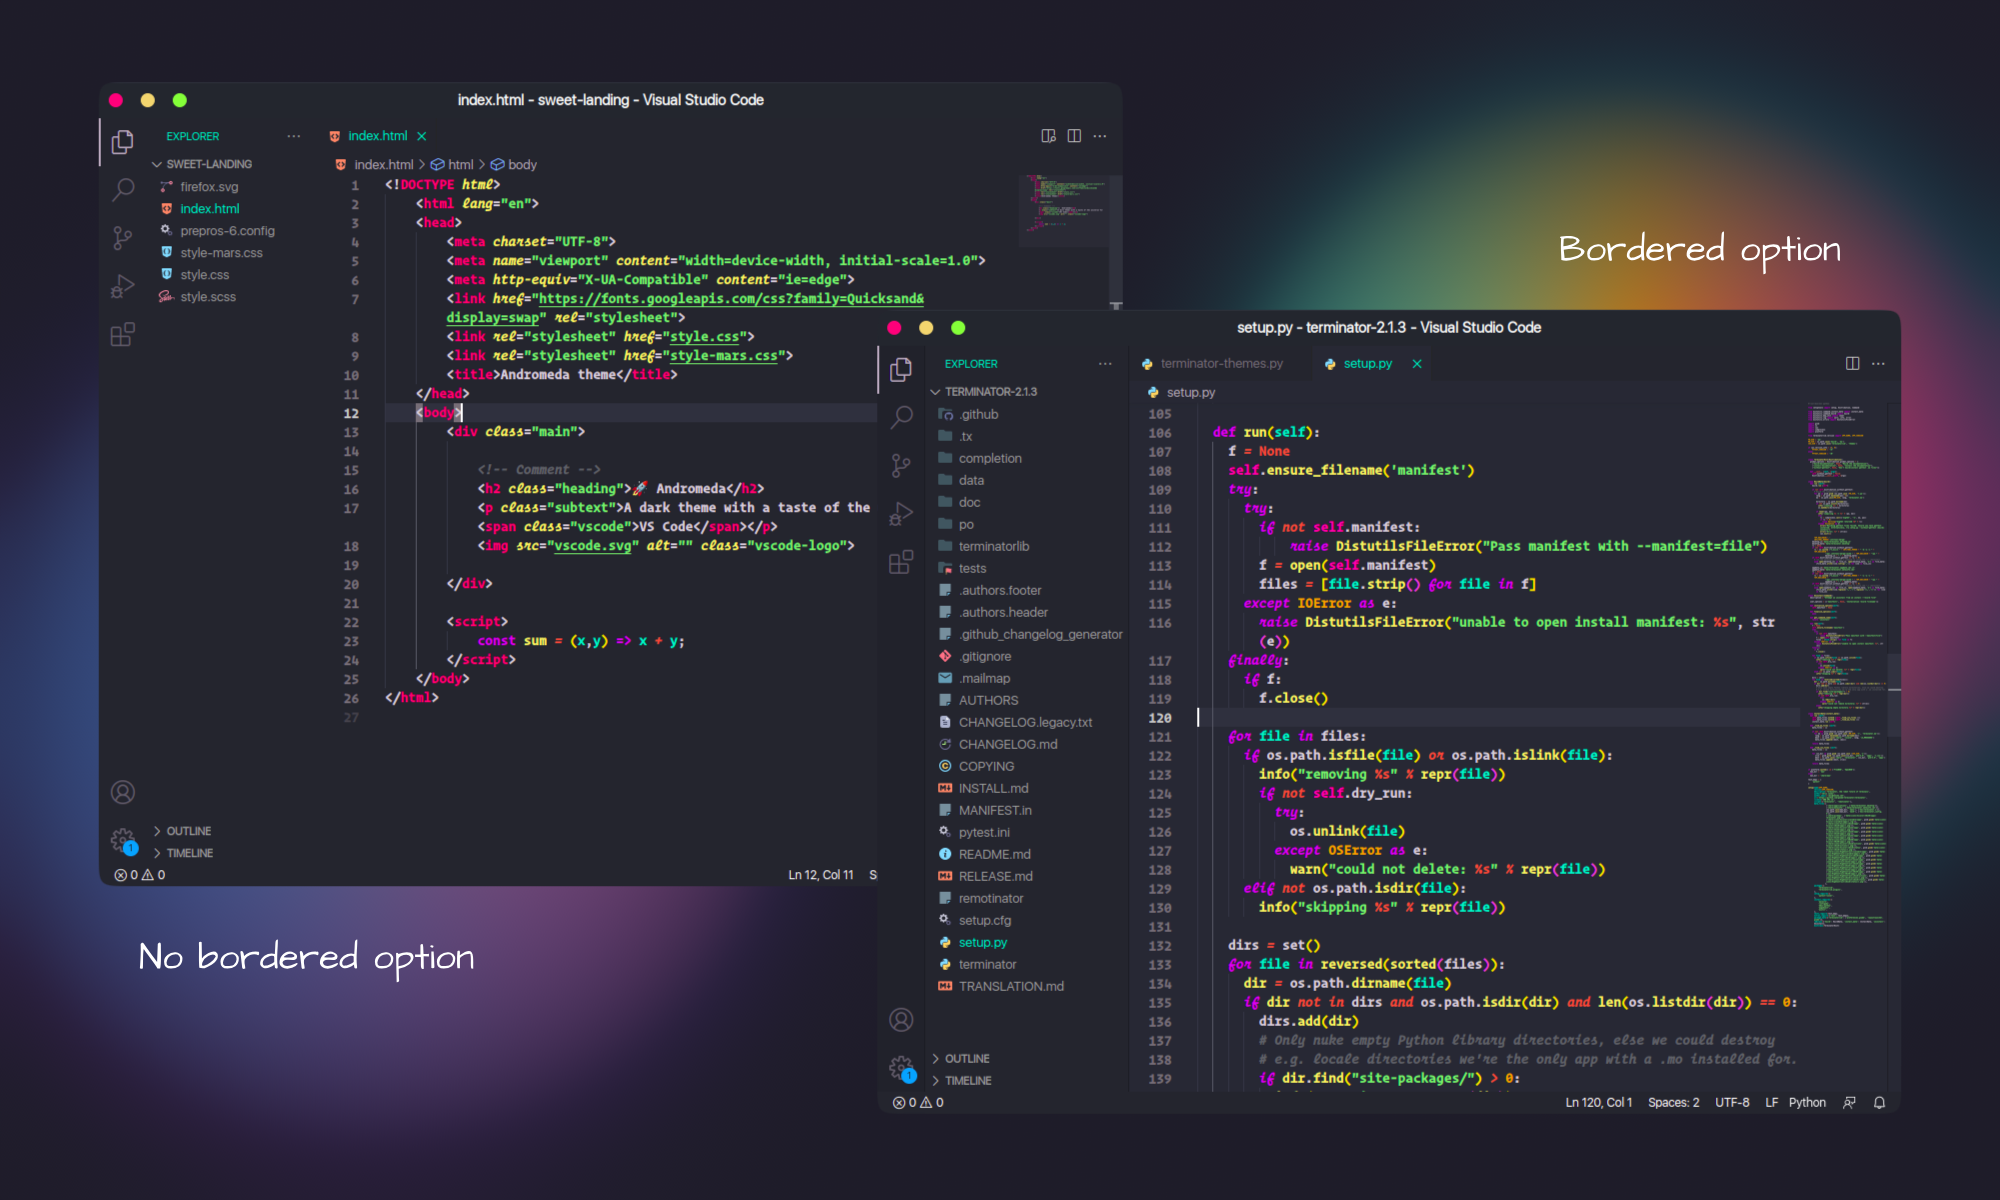Collapse the TERMINATOR-2.1.3 folder section

click(x=990, y=392)
